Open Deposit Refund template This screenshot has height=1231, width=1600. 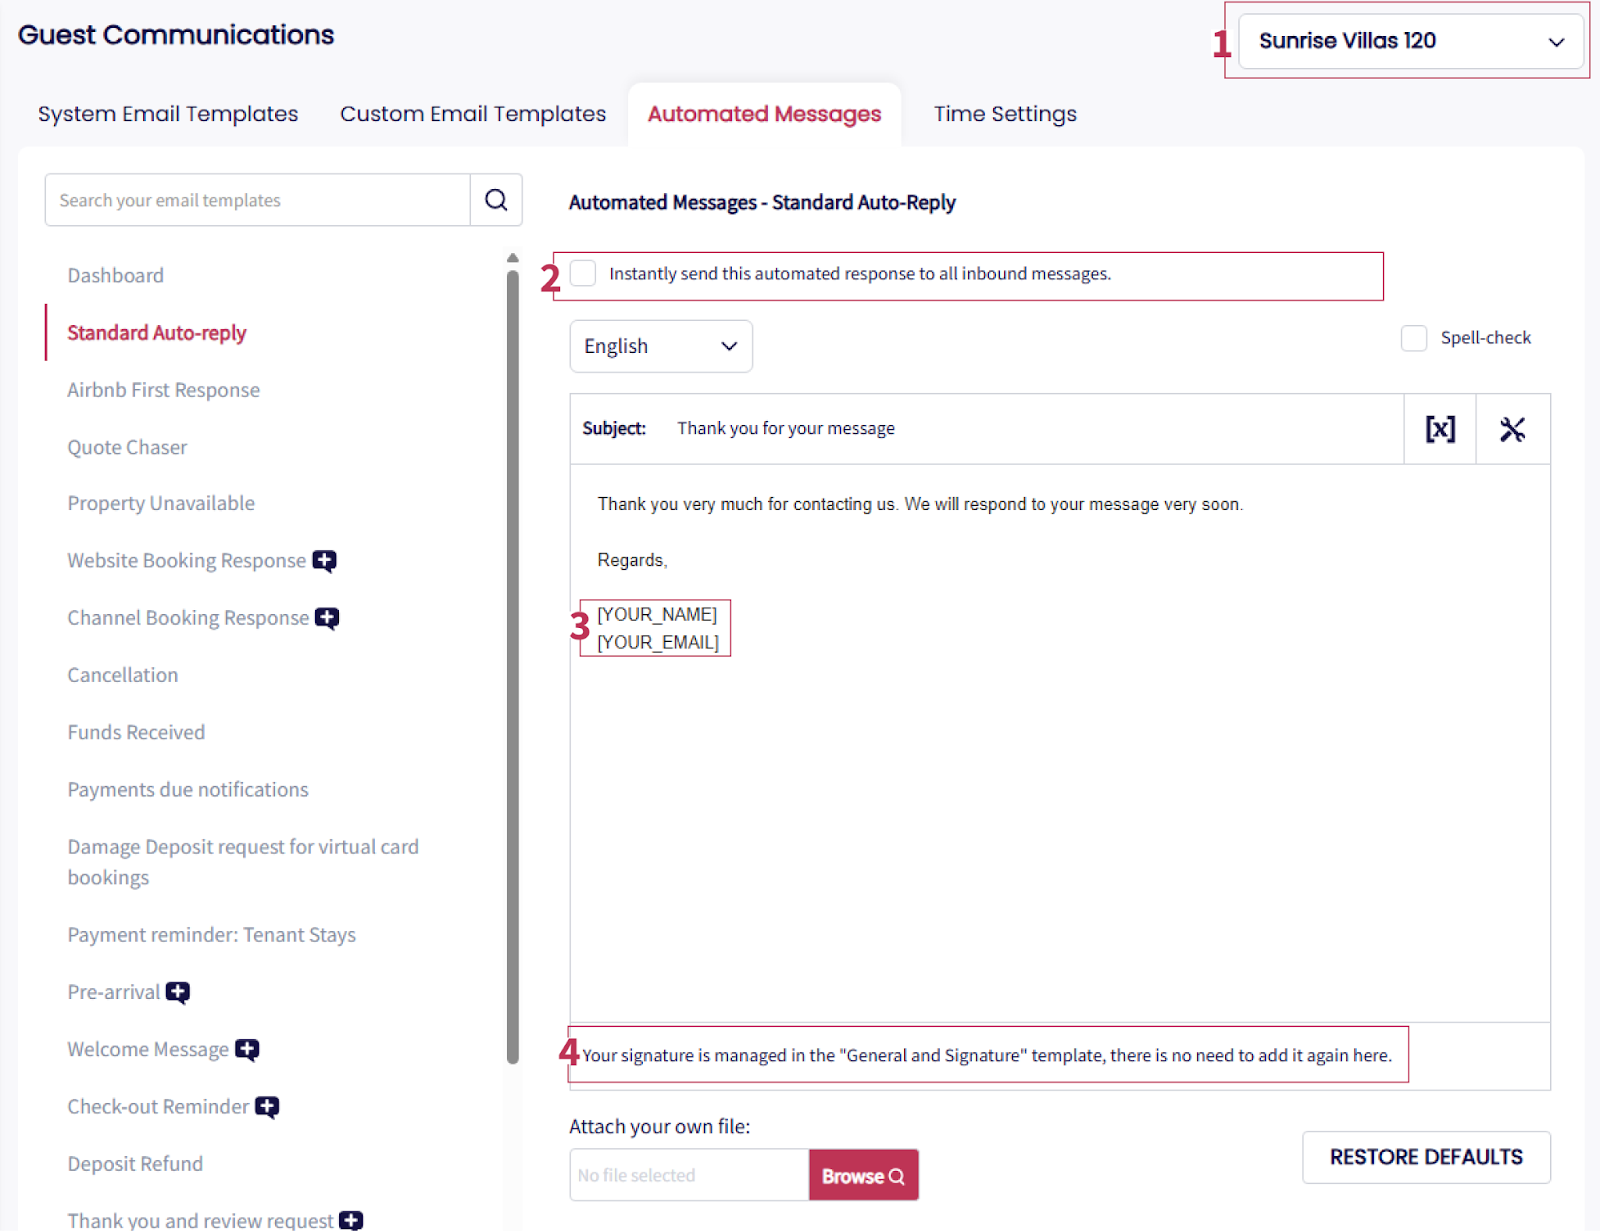click(135, 1164)
